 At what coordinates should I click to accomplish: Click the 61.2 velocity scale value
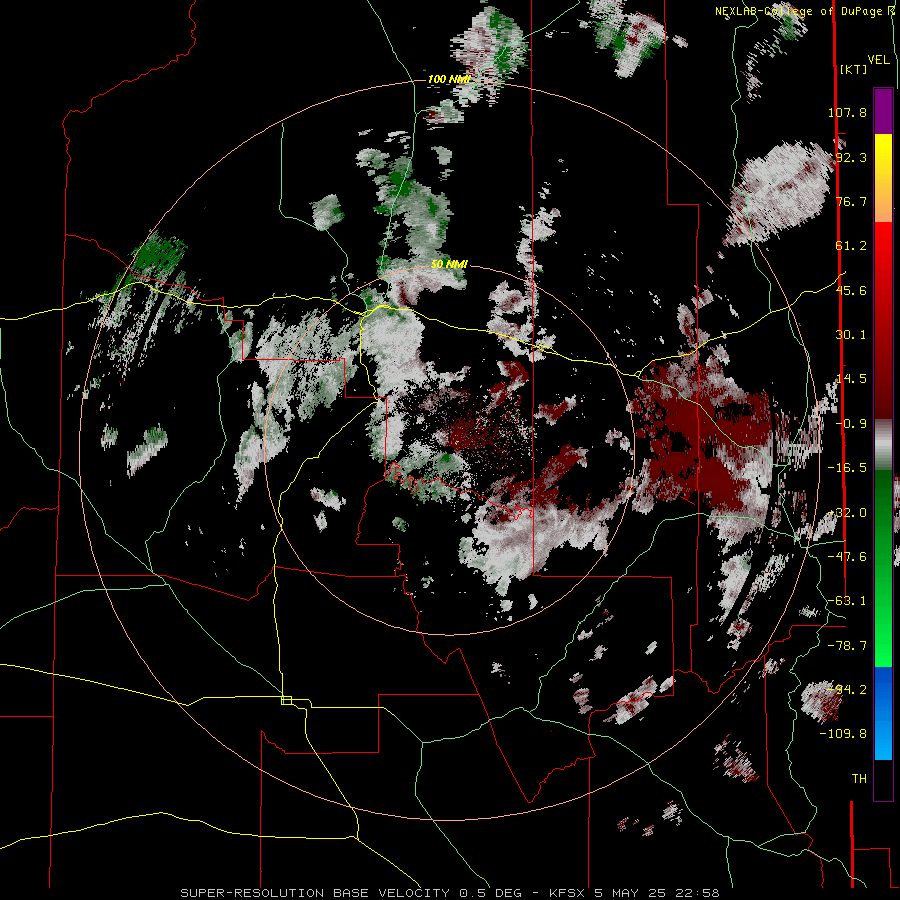tap(851, 246)
